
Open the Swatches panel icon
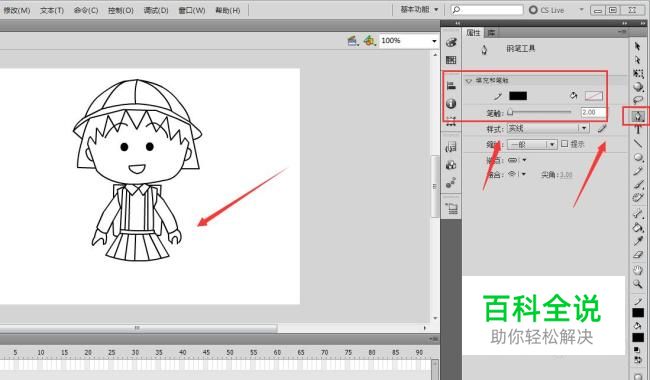[451, 60]
